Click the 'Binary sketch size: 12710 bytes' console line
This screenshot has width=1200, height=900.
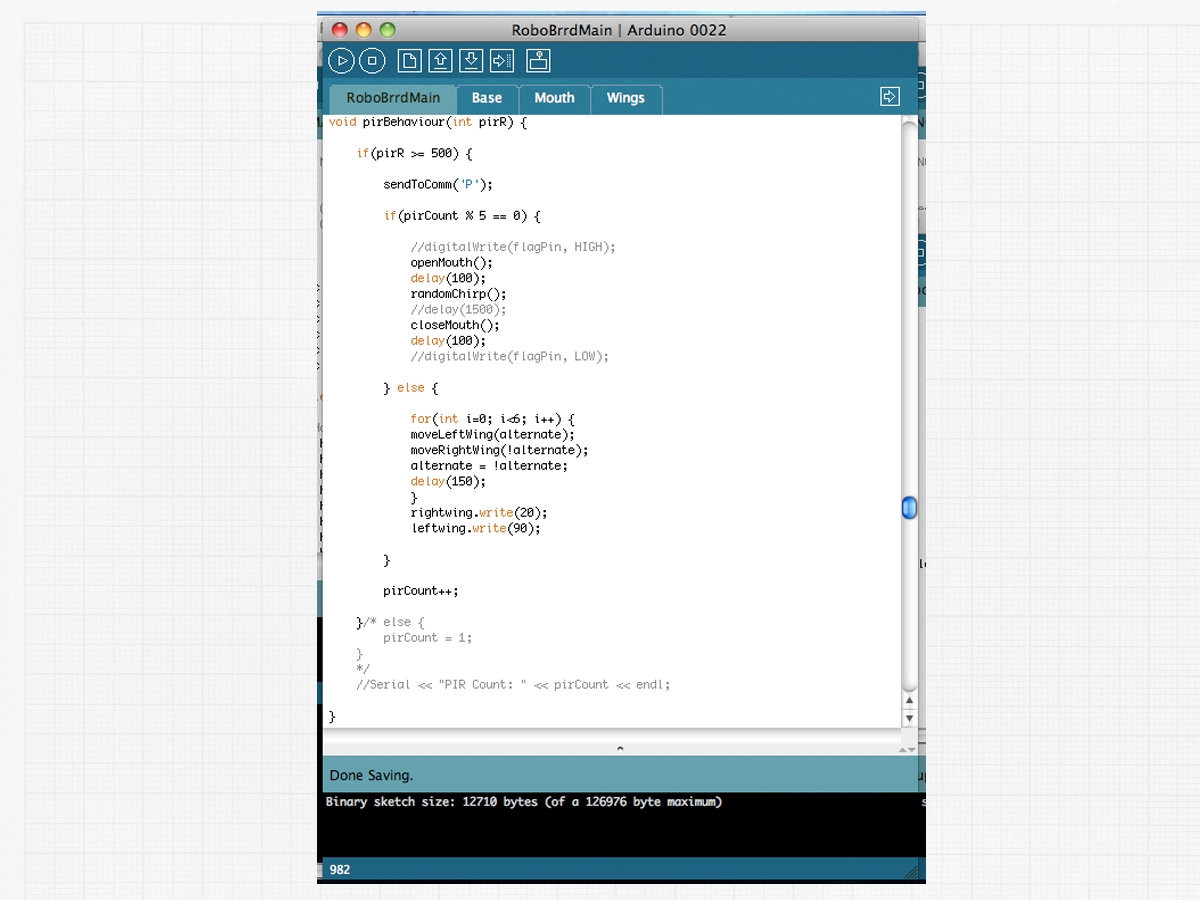pyautogui.click(x=523, y=801)
